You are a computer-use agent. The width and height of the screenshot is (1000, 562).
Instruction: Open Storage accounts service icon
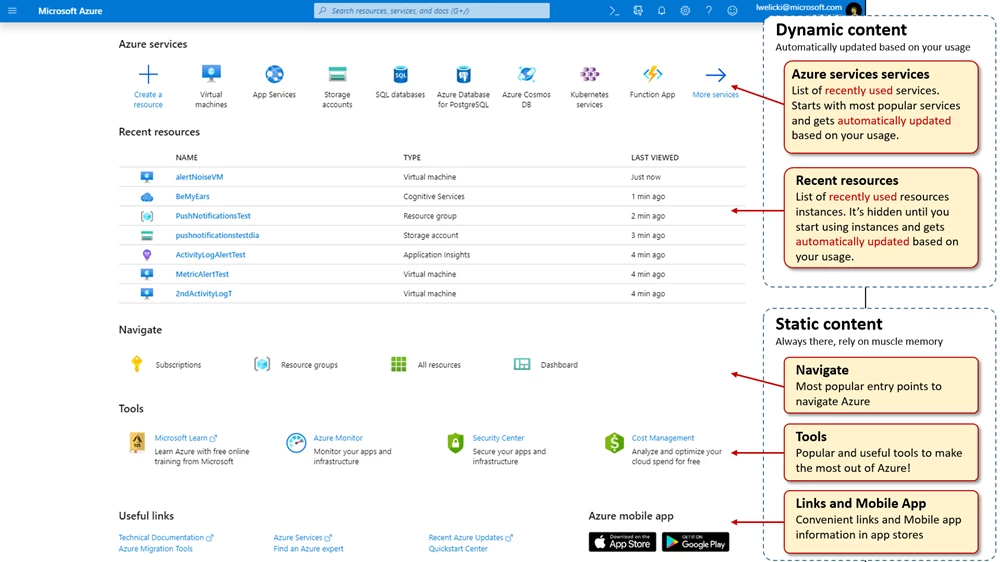tap(337, 74)
